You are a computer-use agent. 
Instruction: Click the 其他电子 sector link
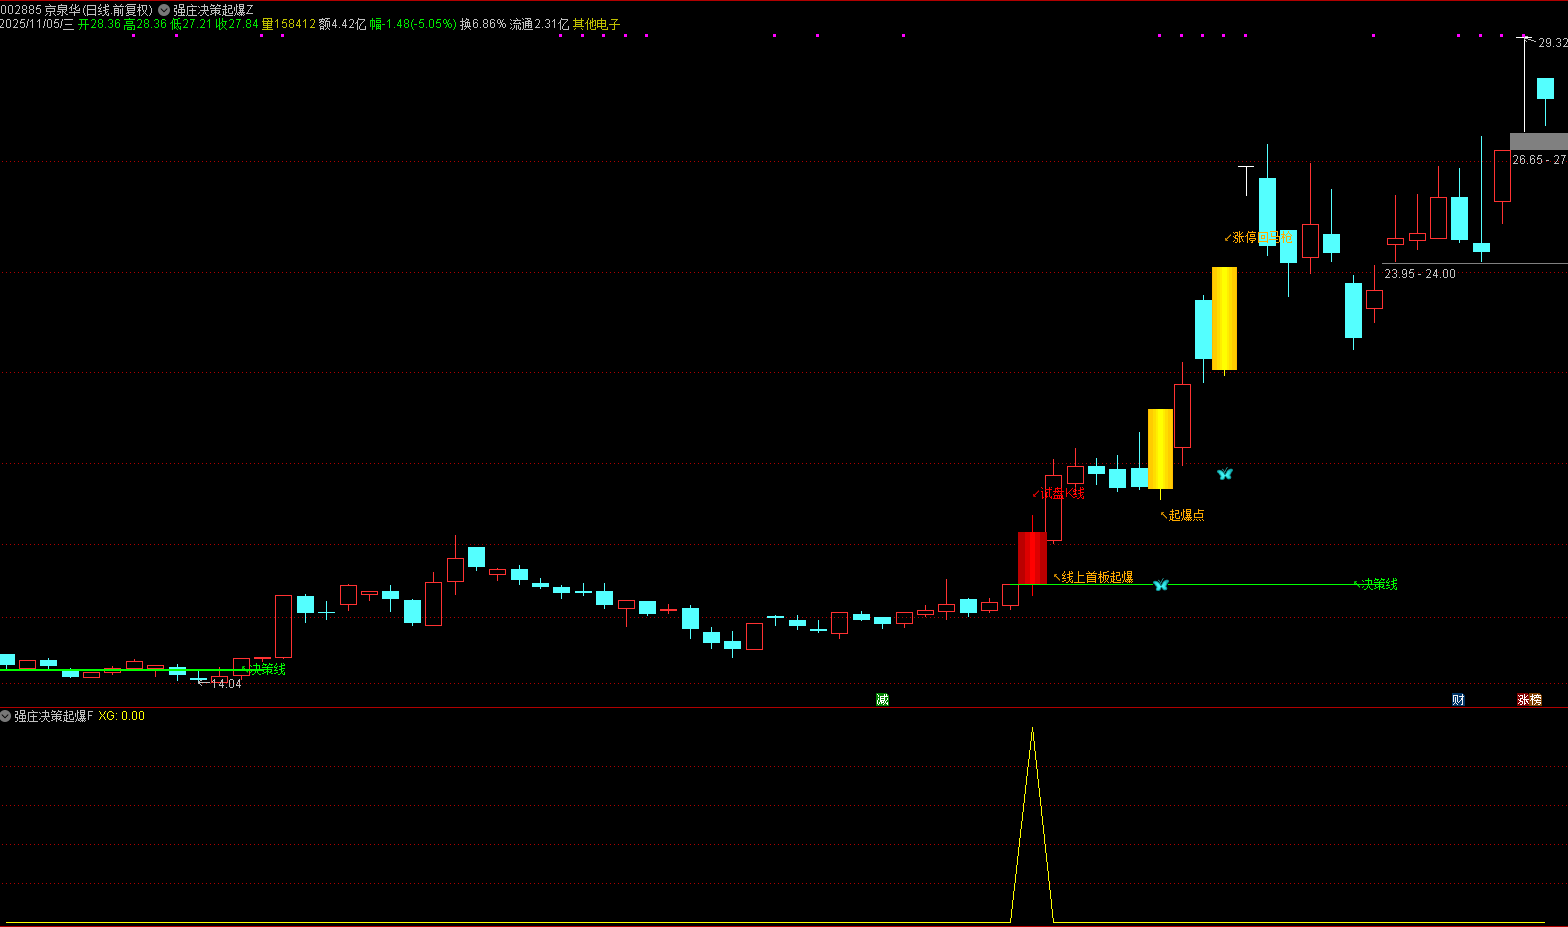pos(596,24)
